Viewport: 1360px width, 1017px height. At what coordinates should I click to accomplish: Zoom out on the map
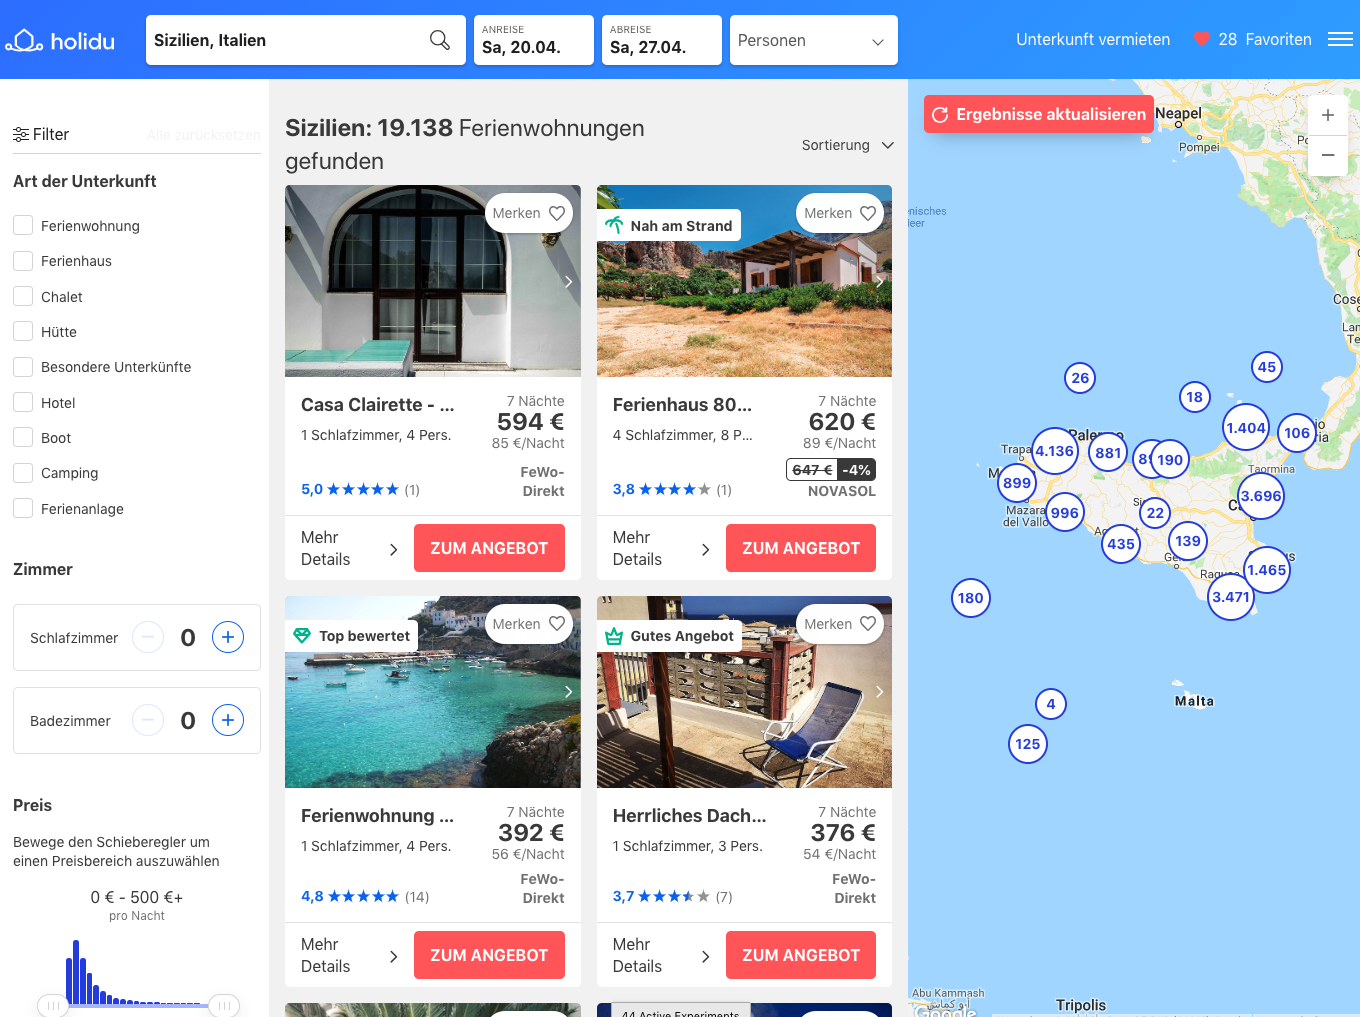point(1327,156)
